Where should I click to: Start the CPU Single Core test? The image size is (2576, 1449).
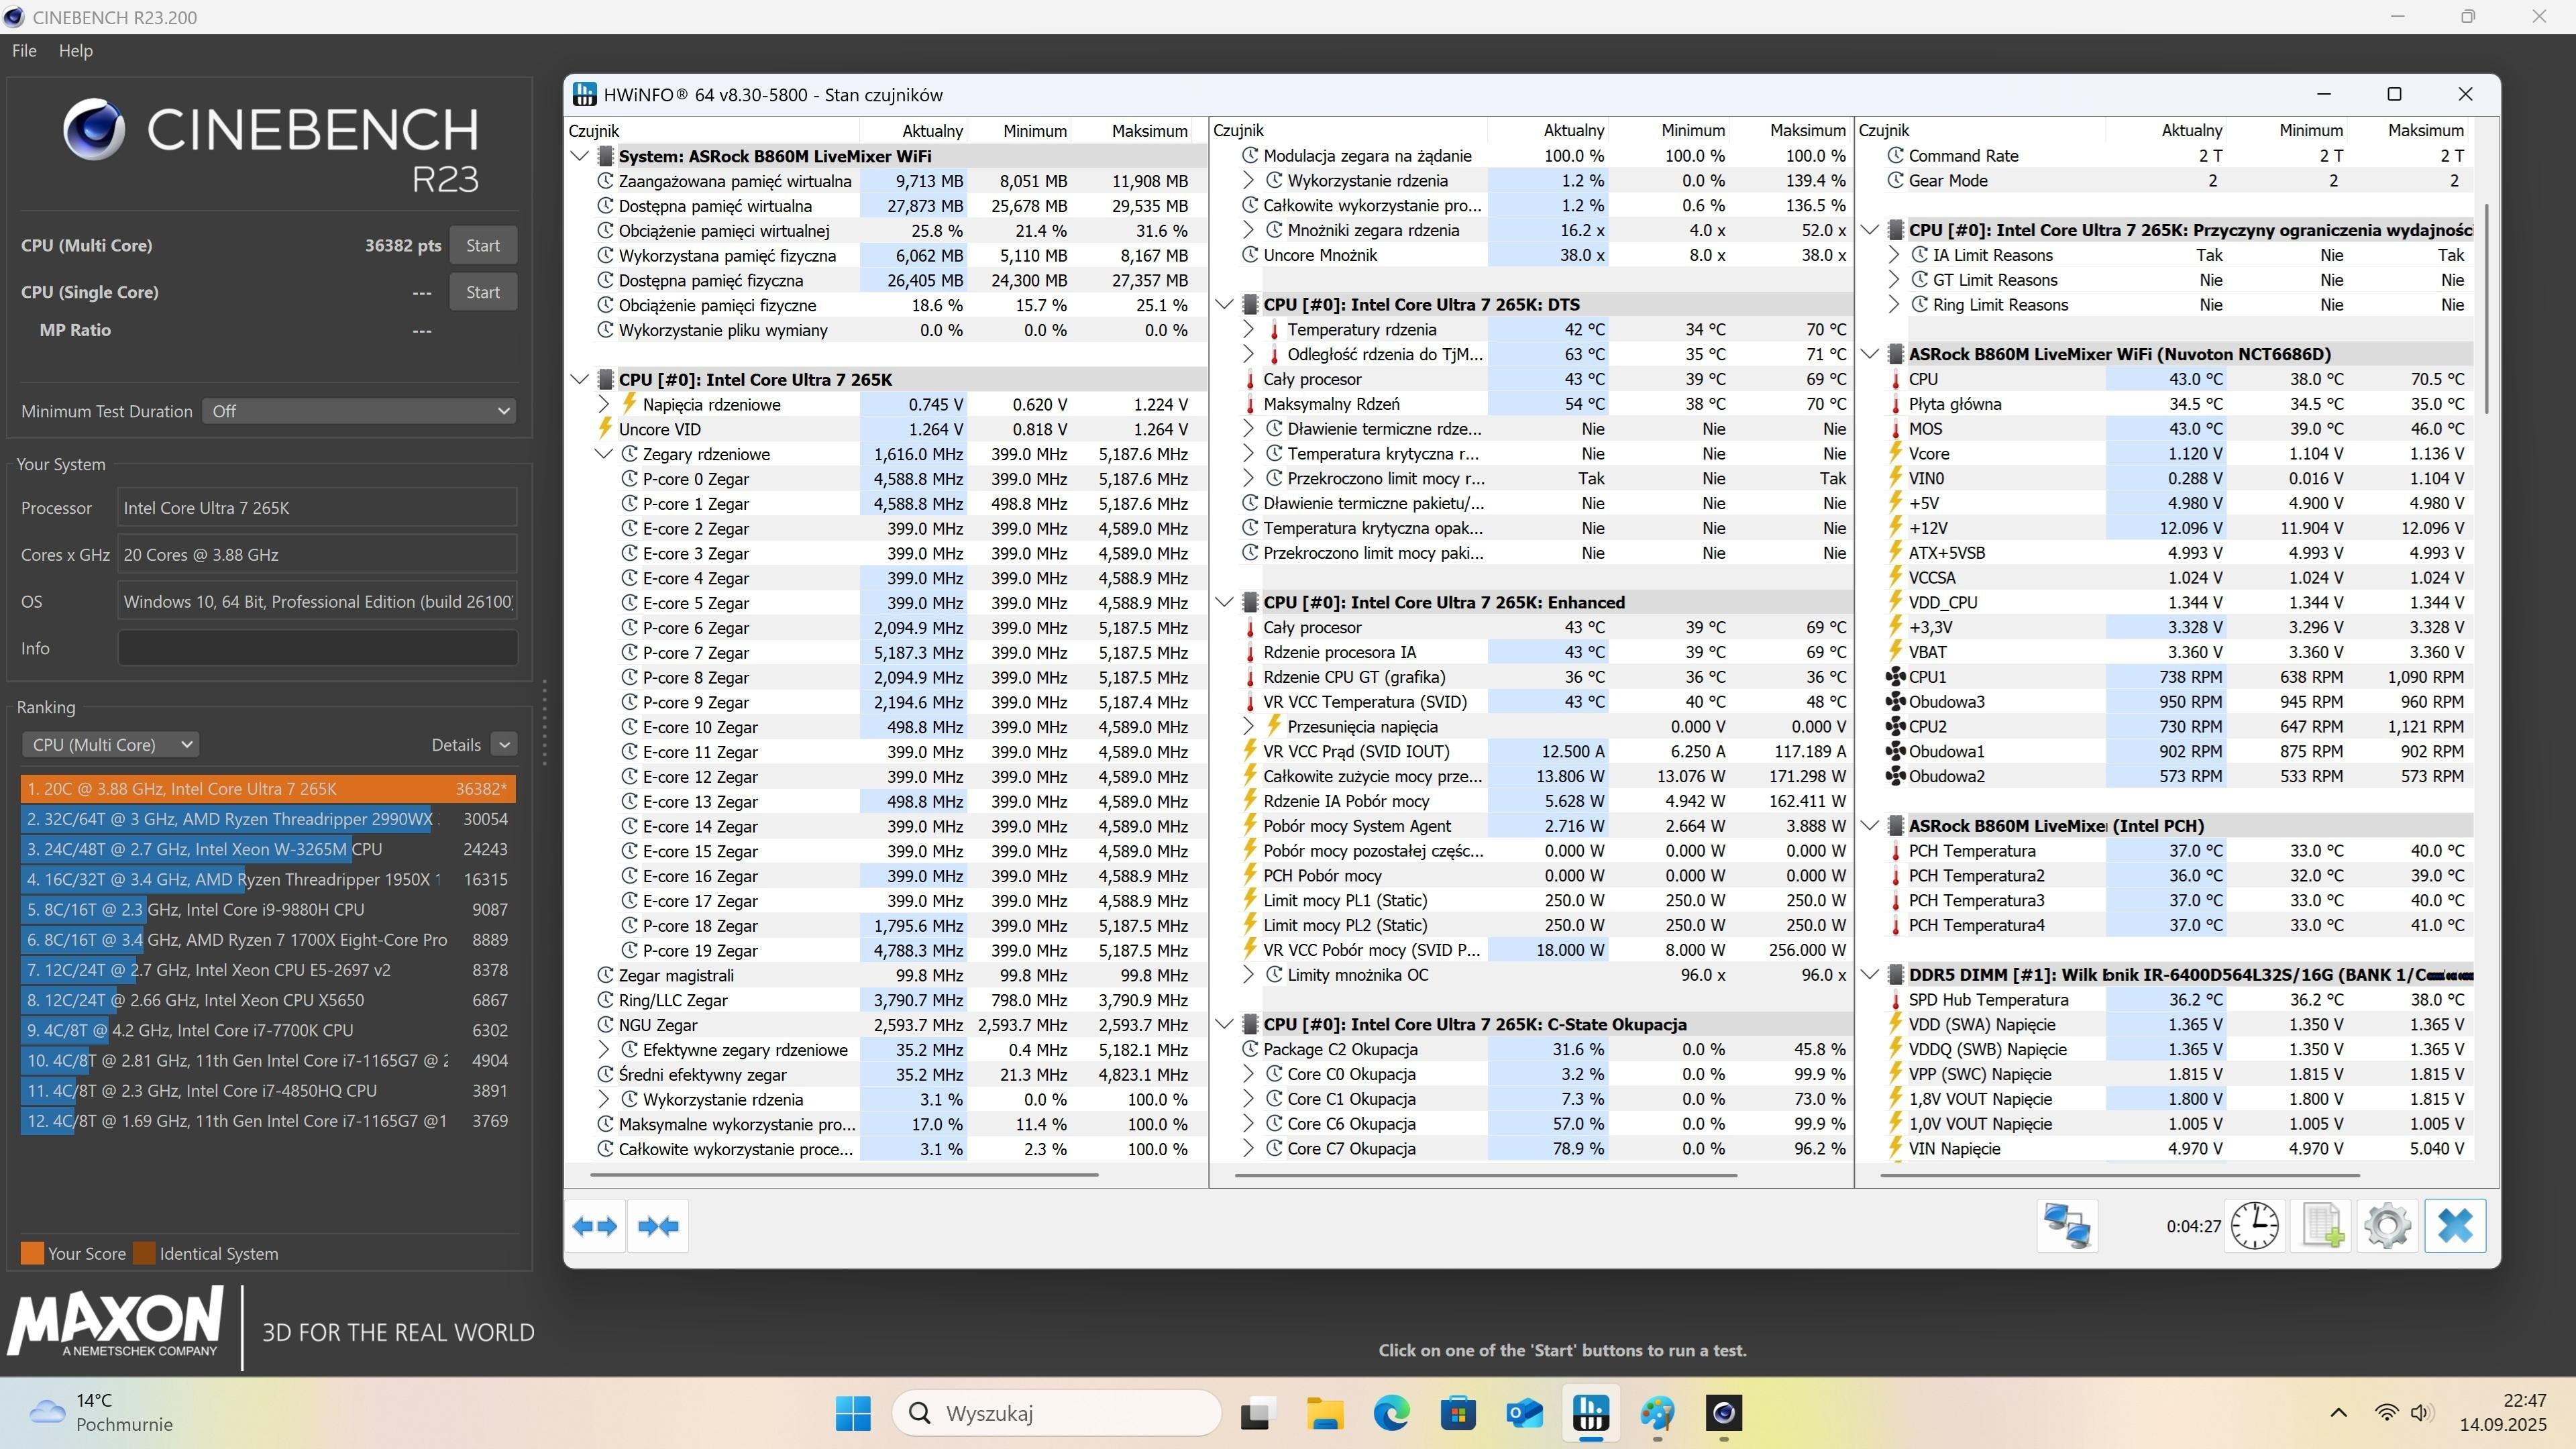(482, 292)
